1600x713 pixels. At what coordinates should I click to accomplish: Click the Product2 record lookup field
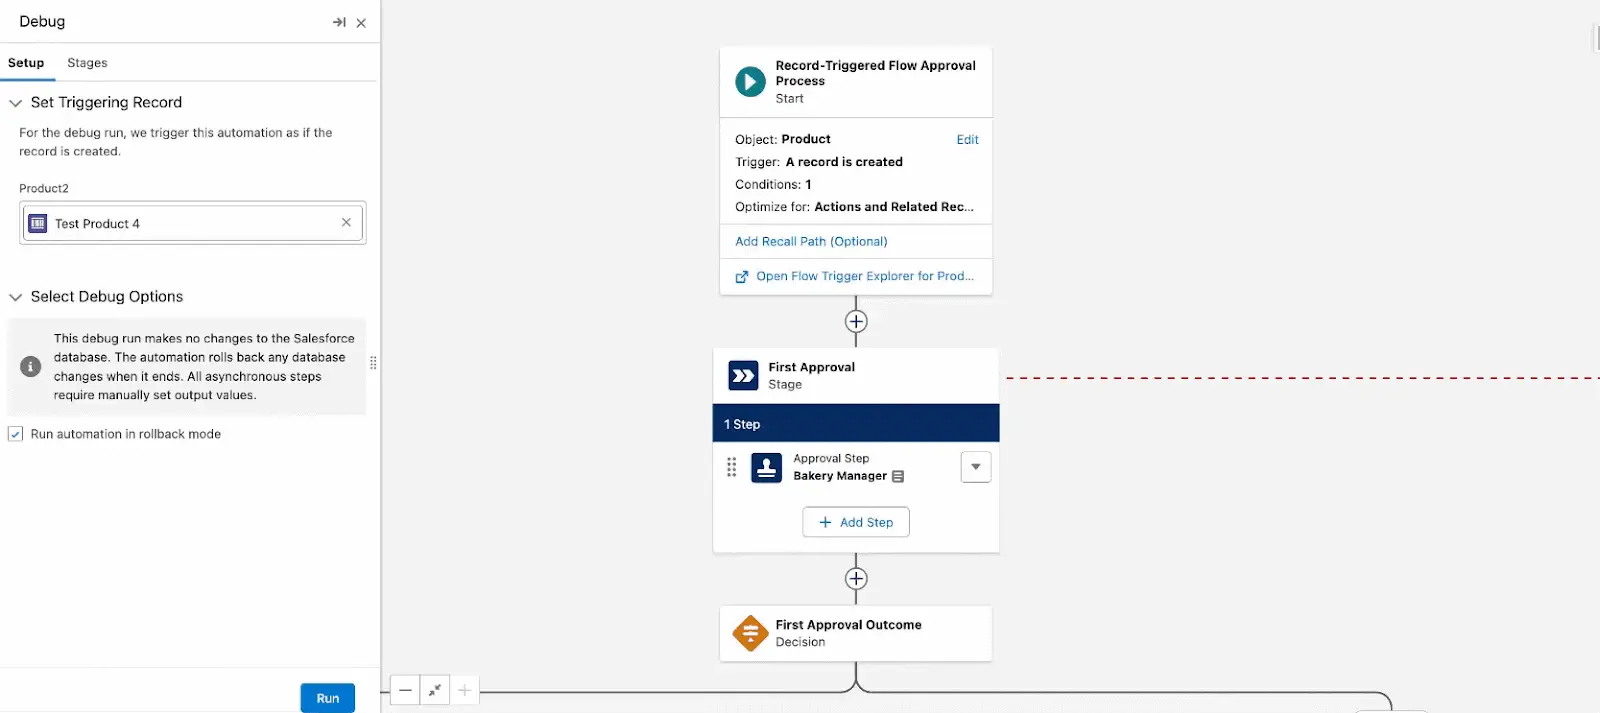pos(190,223)
